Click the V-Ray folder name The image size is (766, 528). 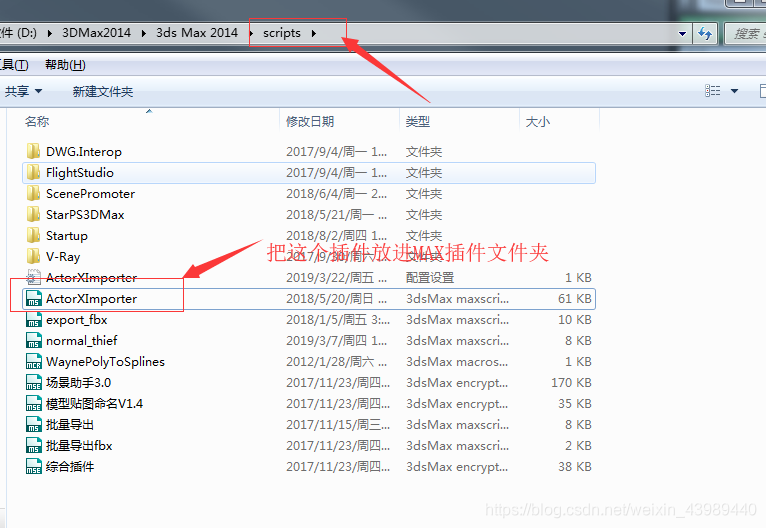point(63,257)
